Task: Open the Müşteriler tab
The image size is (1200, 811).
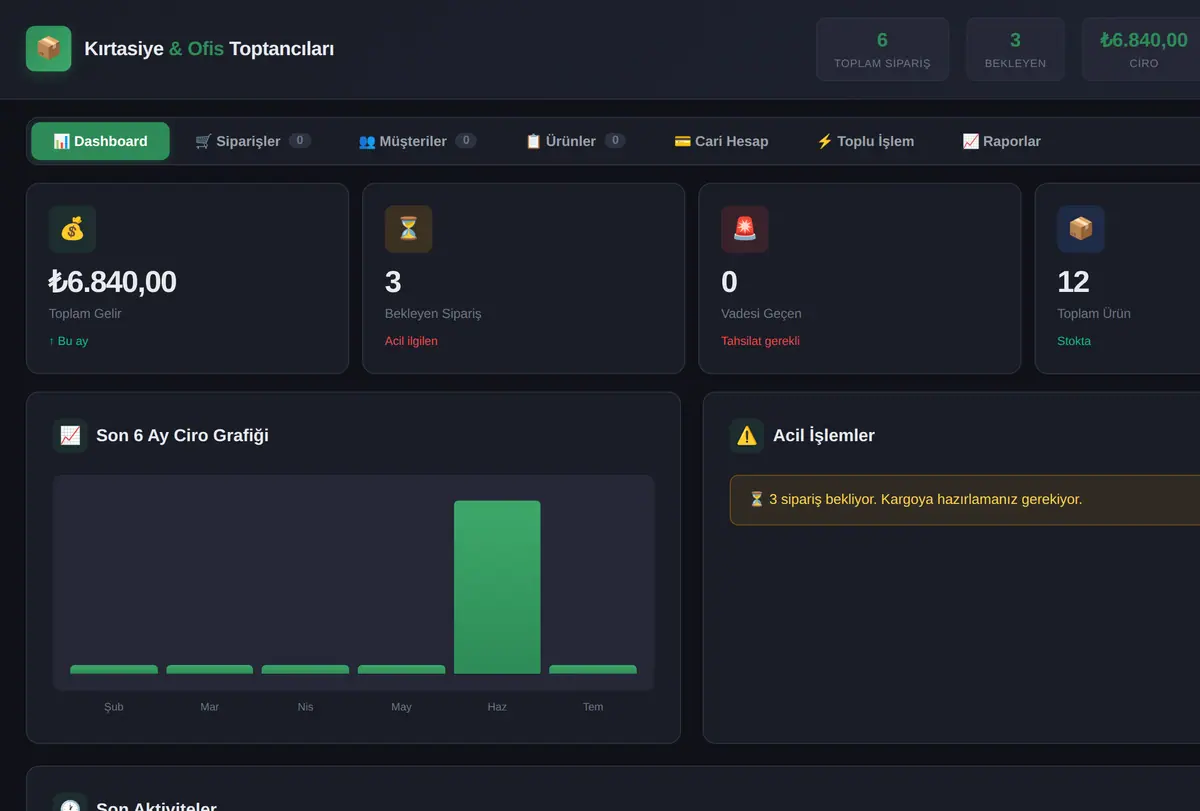Action: (x=417, y=141)
